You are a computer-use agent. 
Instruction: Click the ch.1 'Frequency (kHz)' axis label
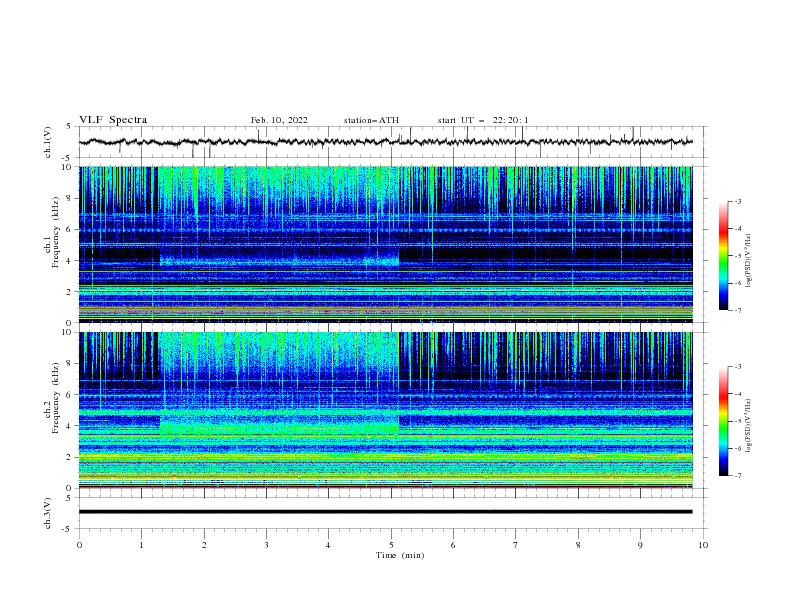point(56,233)
